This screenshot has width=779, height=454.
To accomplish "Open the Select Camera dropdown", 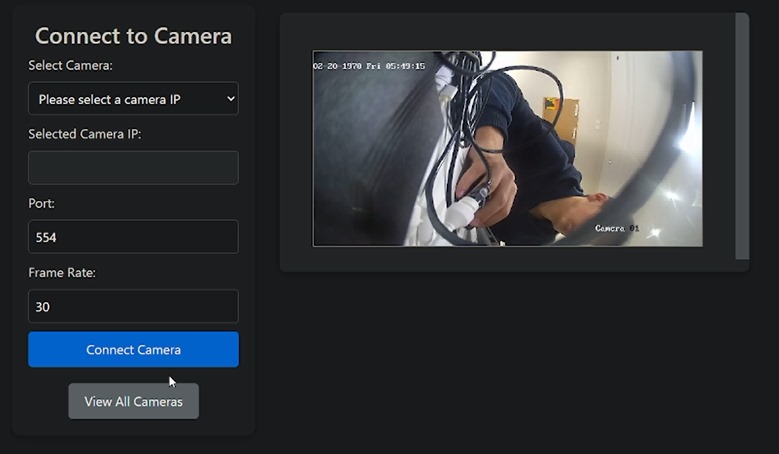I will (x=133, y=99).
